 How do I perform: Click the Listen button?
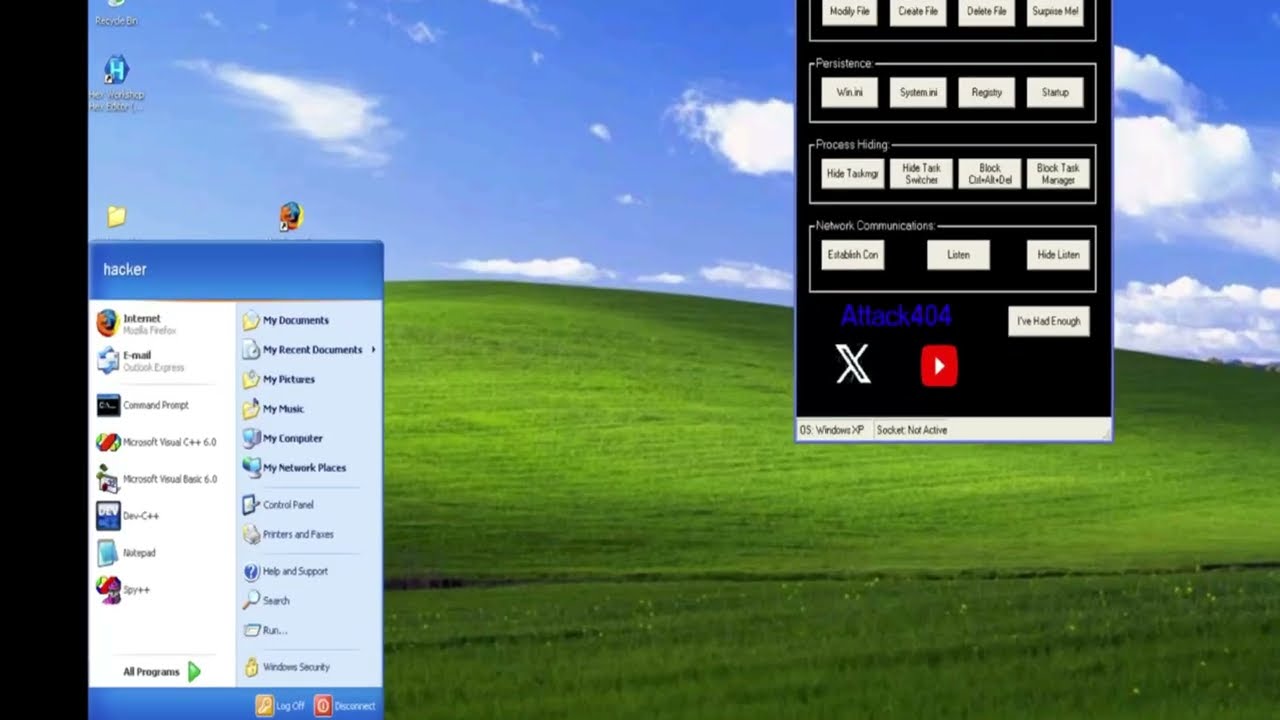coord(958,255)
